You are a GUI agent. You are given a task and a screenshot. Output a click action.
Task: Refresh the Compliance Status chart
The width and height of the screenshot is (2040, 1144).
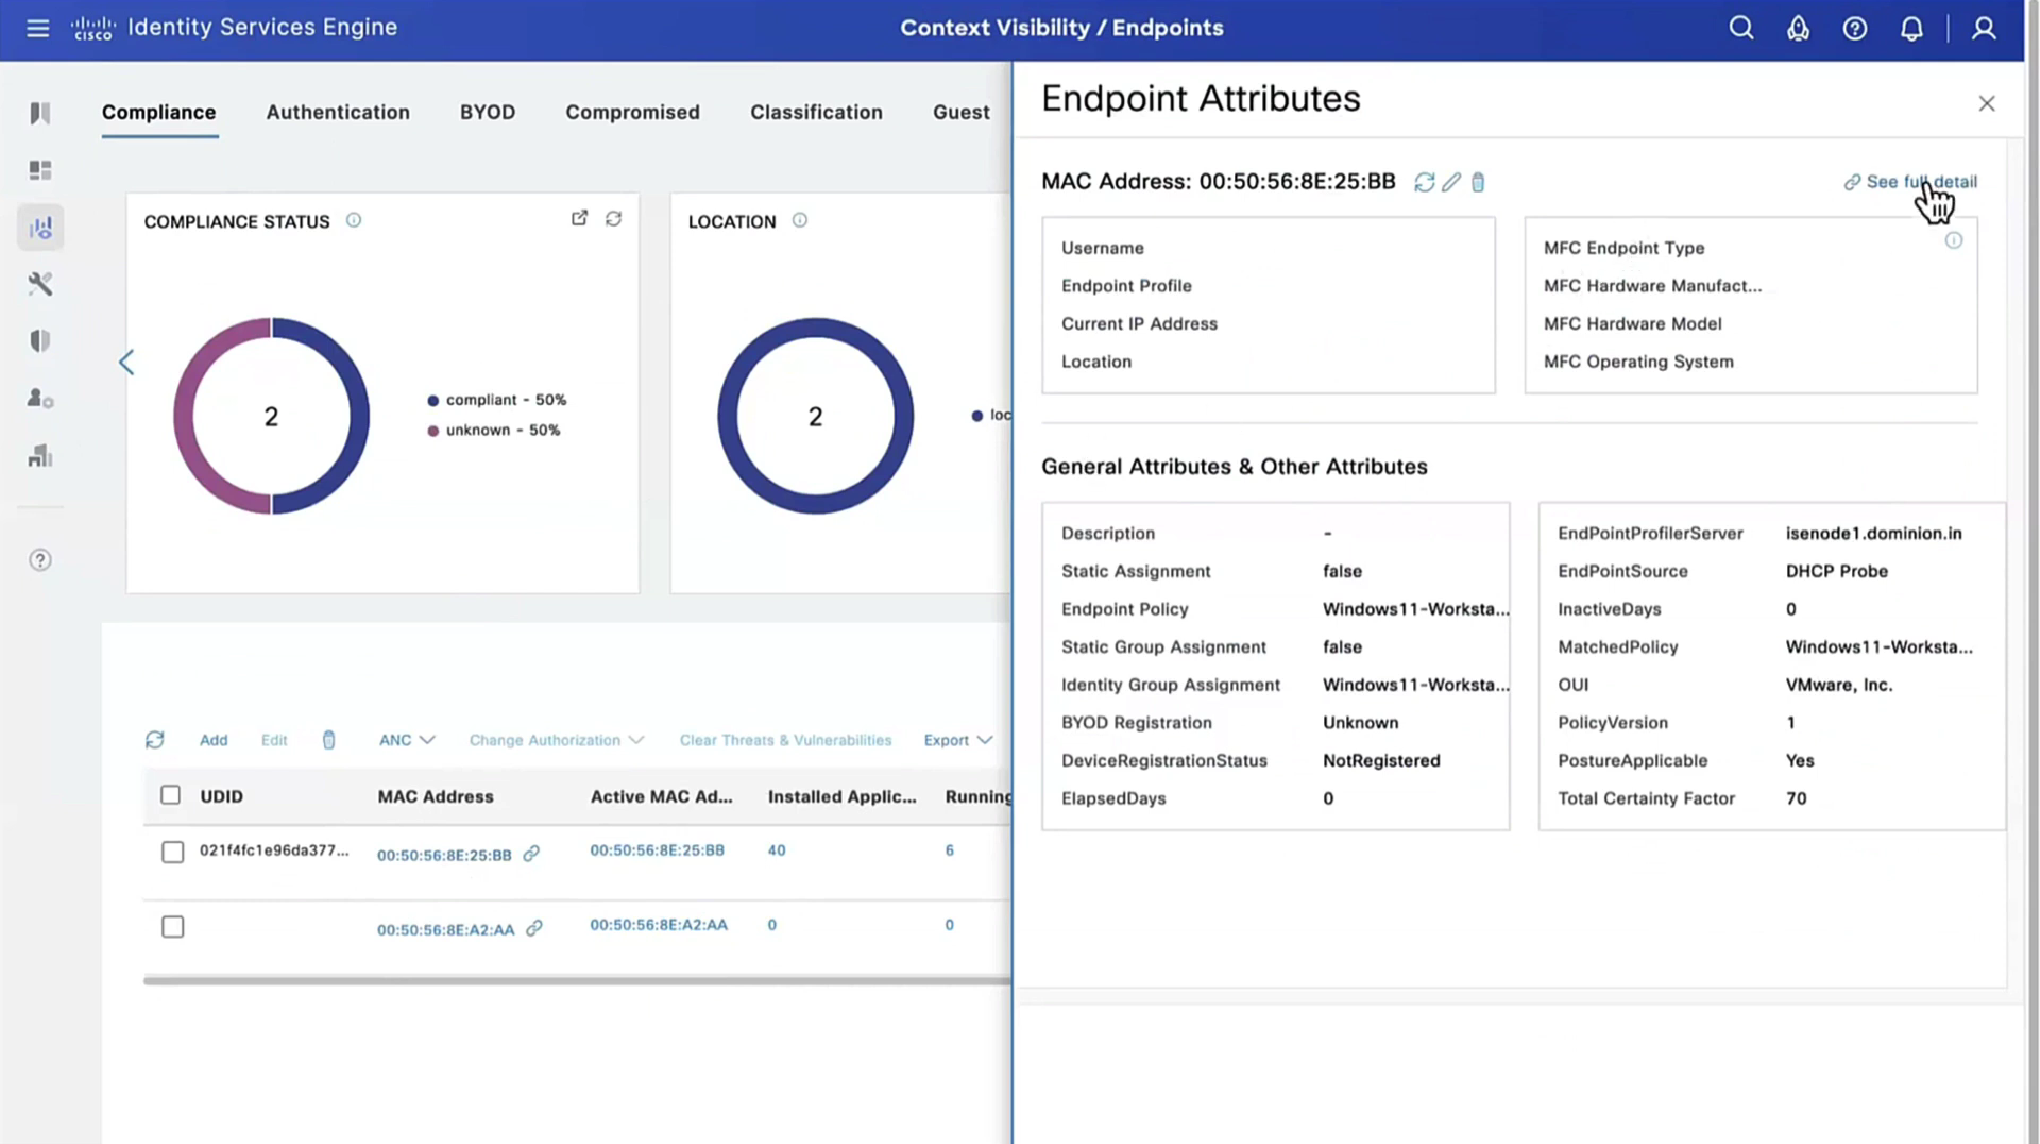pos(614,218)
